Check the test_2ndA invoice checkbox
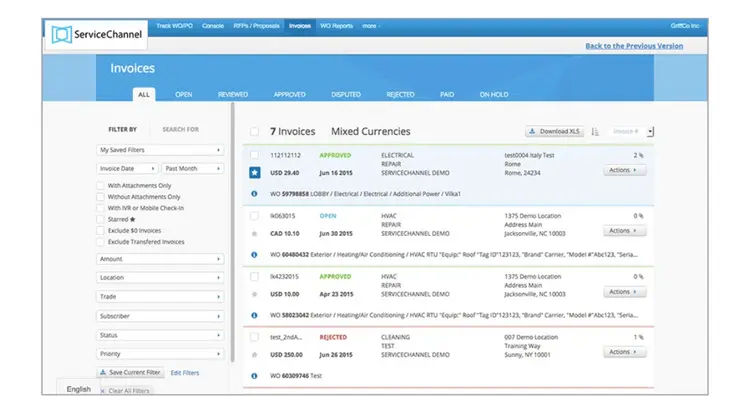Screen dimensions: 750x413 coord(254,337)
